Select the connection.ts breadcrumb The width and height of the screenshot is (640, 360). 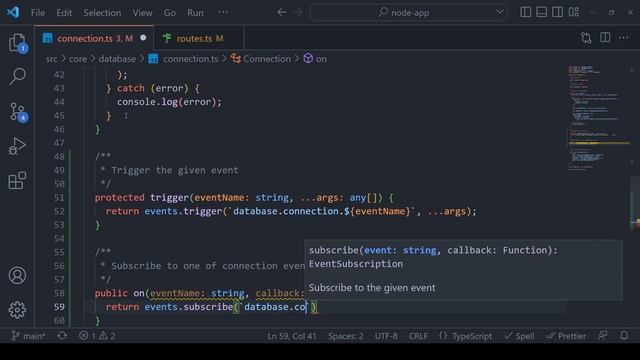click(183, 59)
